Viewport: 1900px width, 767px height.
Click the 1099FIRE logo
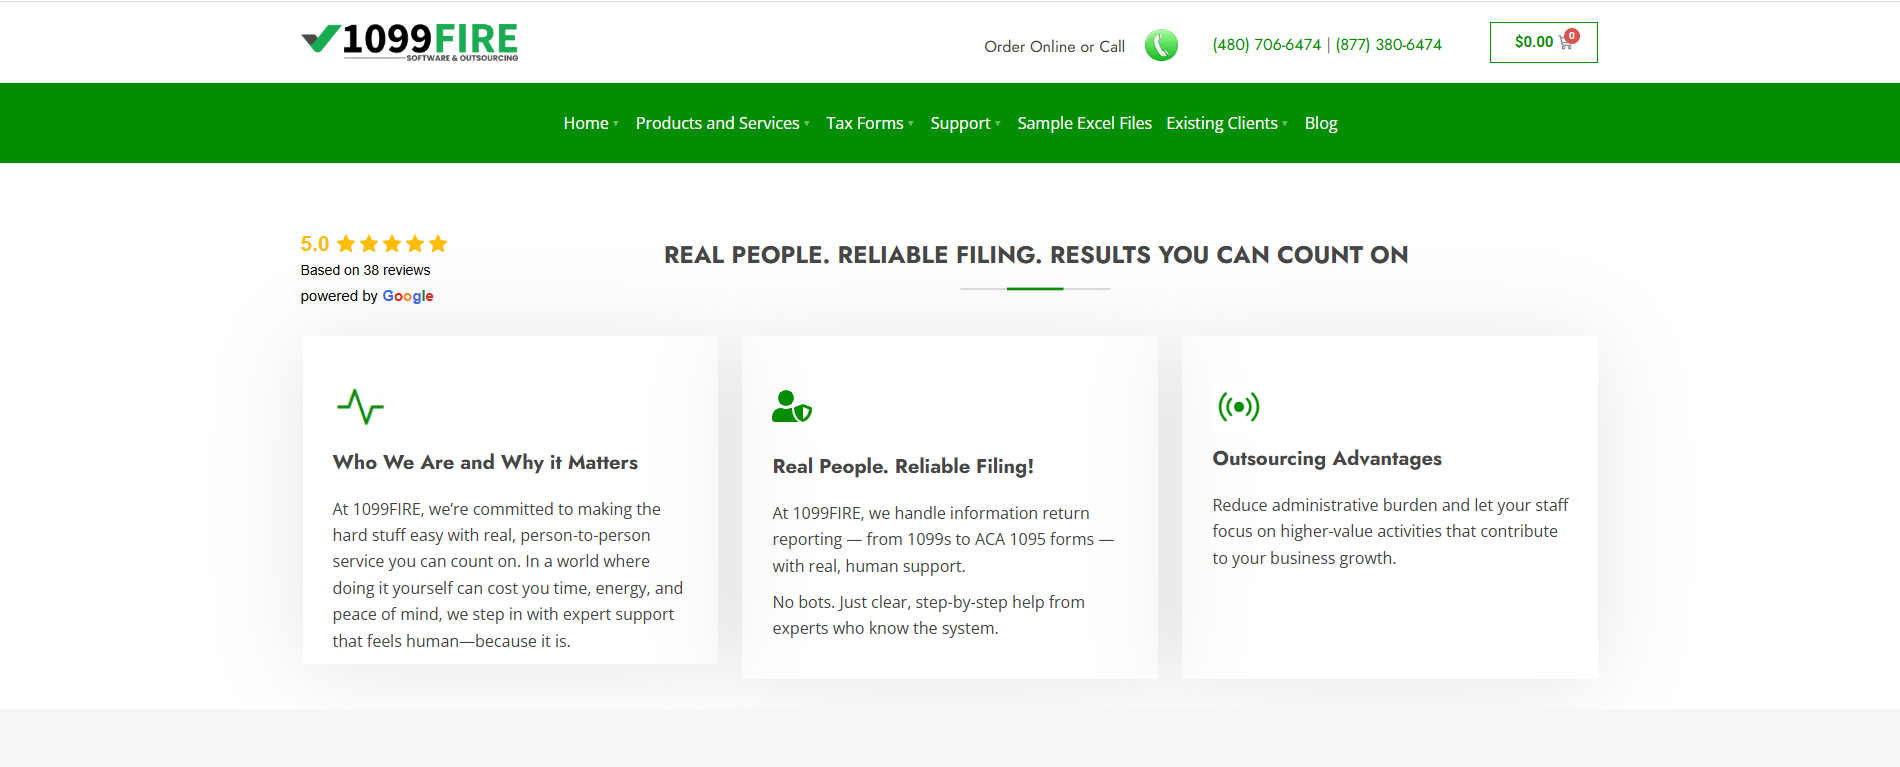[x=410, y=42]
